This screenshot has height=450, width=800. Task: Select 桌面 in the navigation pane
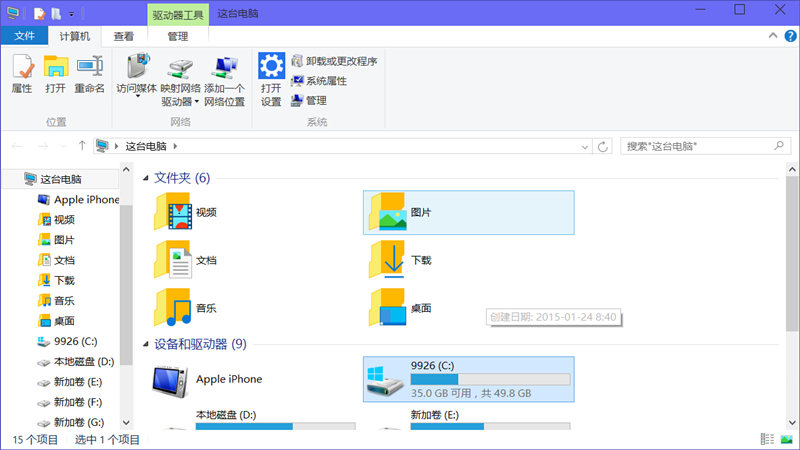[x=57, y=321]
